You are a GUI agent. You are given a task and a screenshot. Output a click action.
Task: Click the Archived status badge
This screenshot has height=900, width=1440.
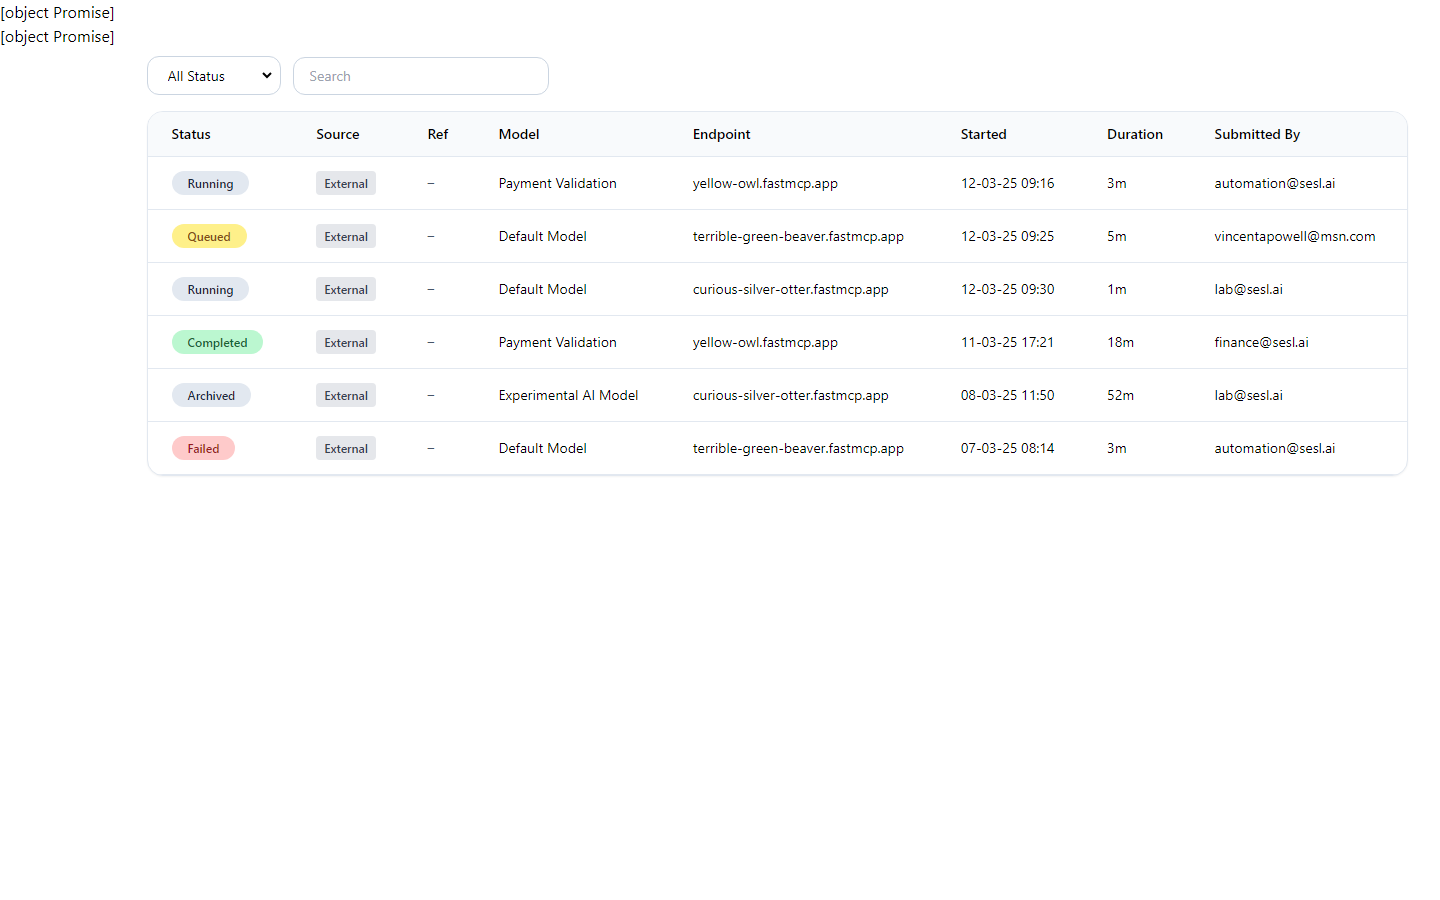(x=211, y=396)
